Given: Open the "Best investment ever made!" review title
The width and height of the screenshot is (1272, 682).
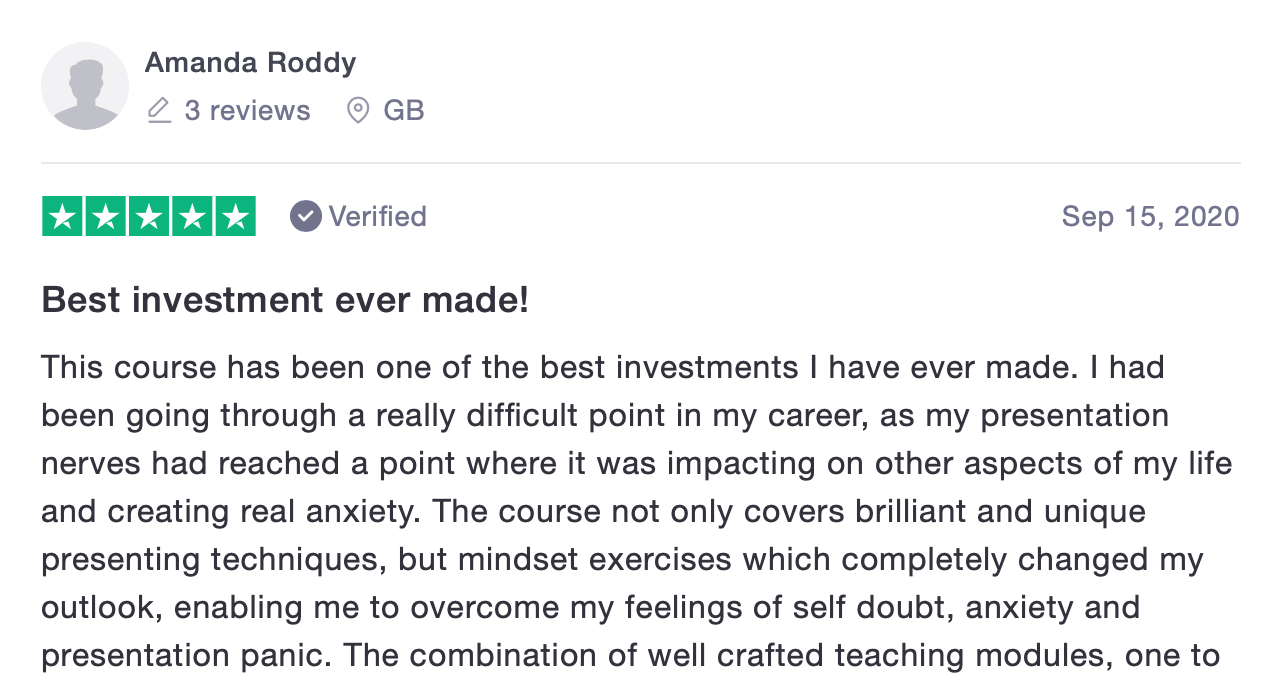Looking at the screenshot, I should pyautogui.click(x=285, y=300).
